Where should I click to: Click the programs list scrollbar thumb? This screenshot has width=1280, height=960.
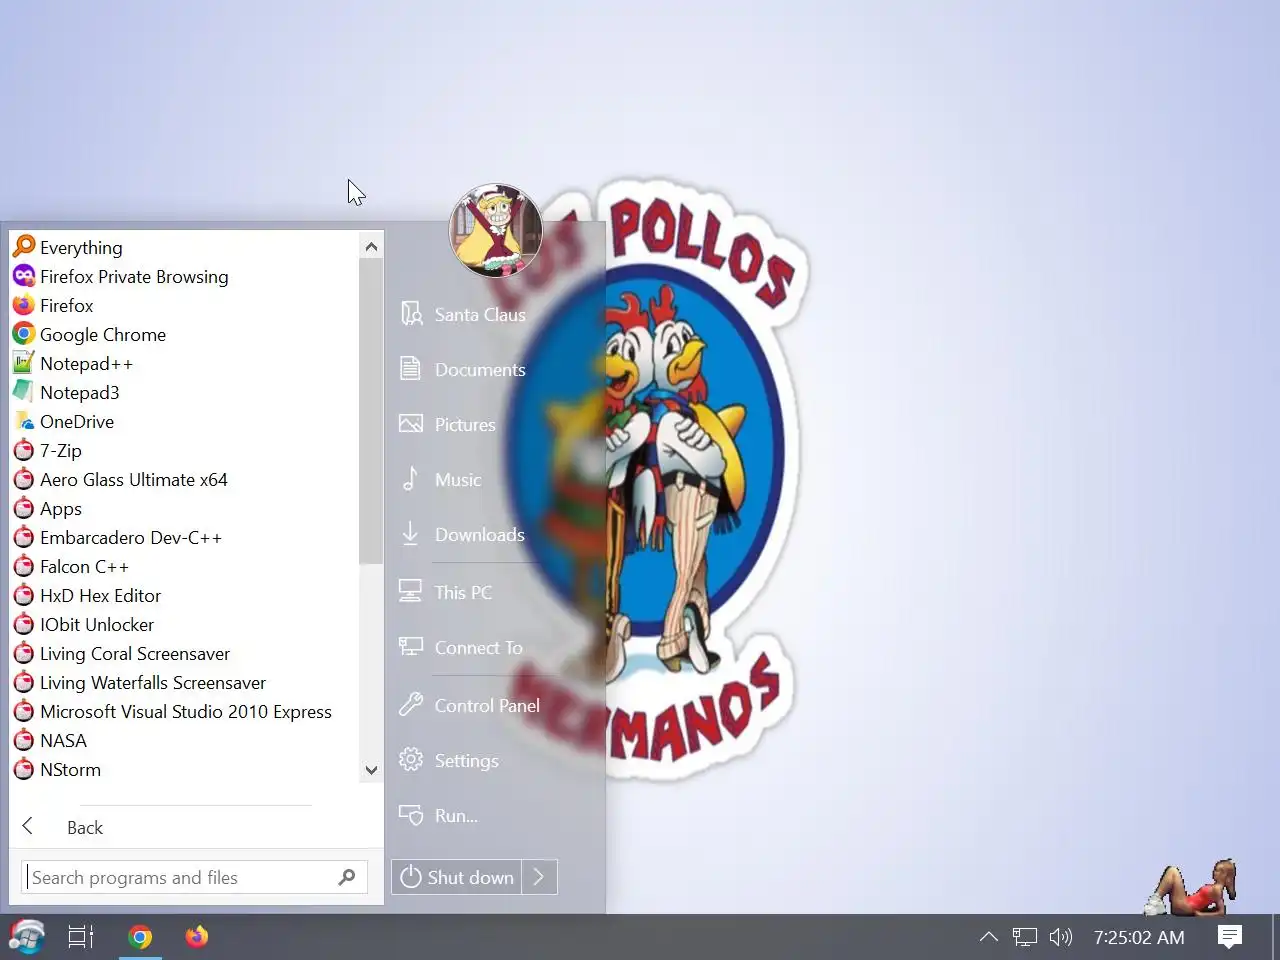pyautogui.click(x=371, y=410)
